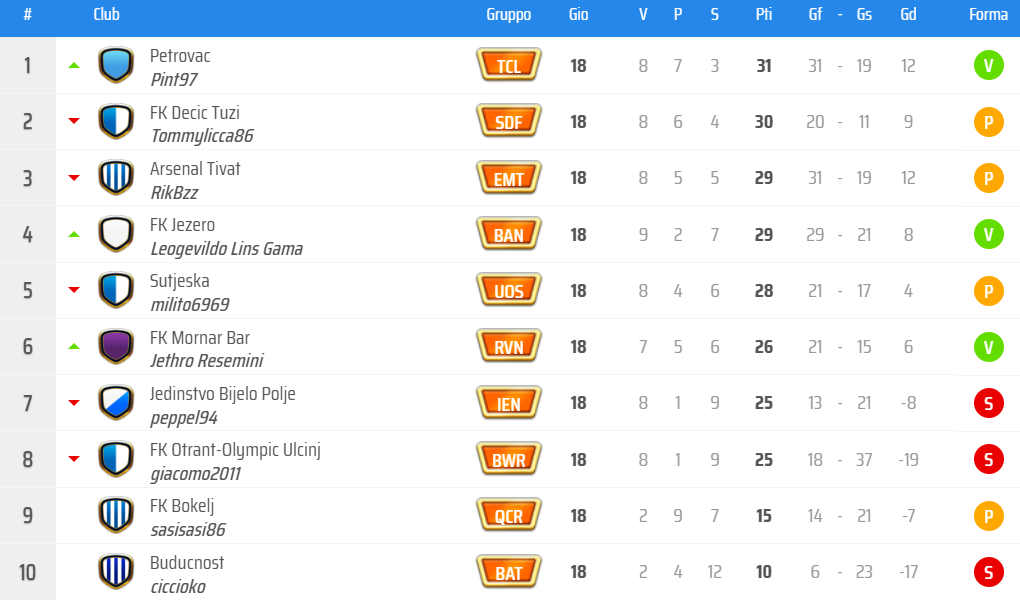Viewport: 1020px width, 600px height.
Task: Click FK Jezero's white shield crest
Action: pos(116,234)
